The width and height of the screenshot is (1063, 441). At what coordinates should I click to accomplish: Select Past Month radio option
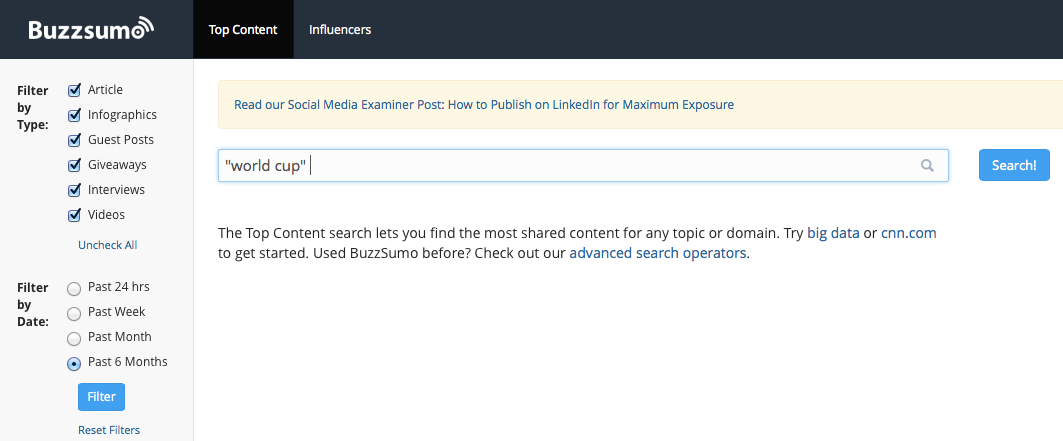click(74, 338)
